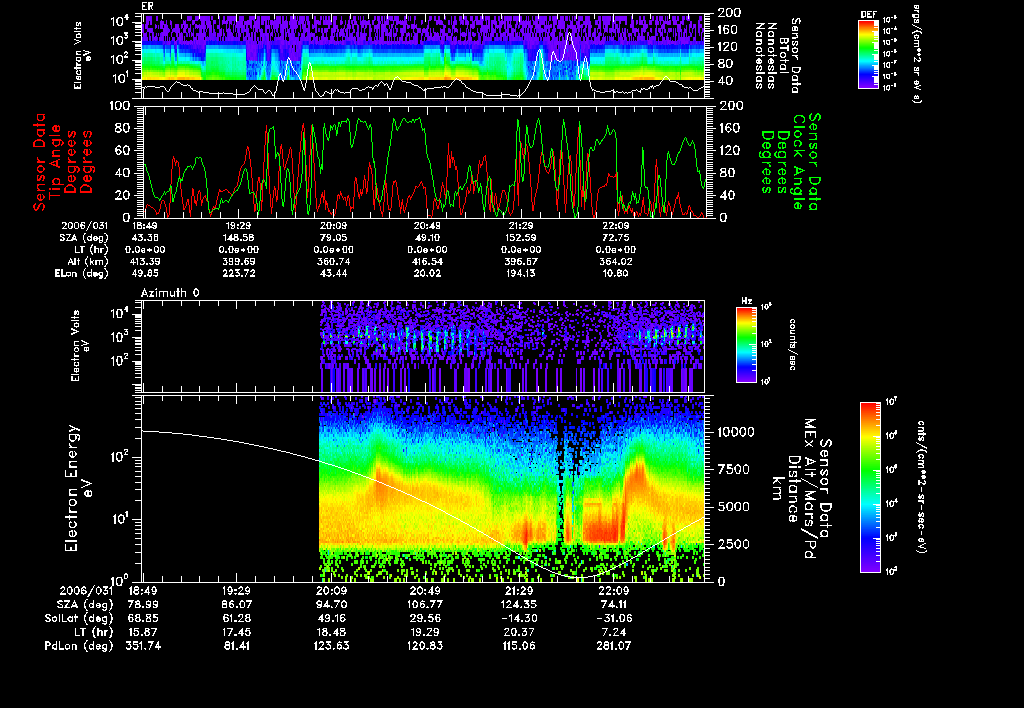Select local time value 15.87
This screenshot has width=1024, height=708.
[145, 632]
